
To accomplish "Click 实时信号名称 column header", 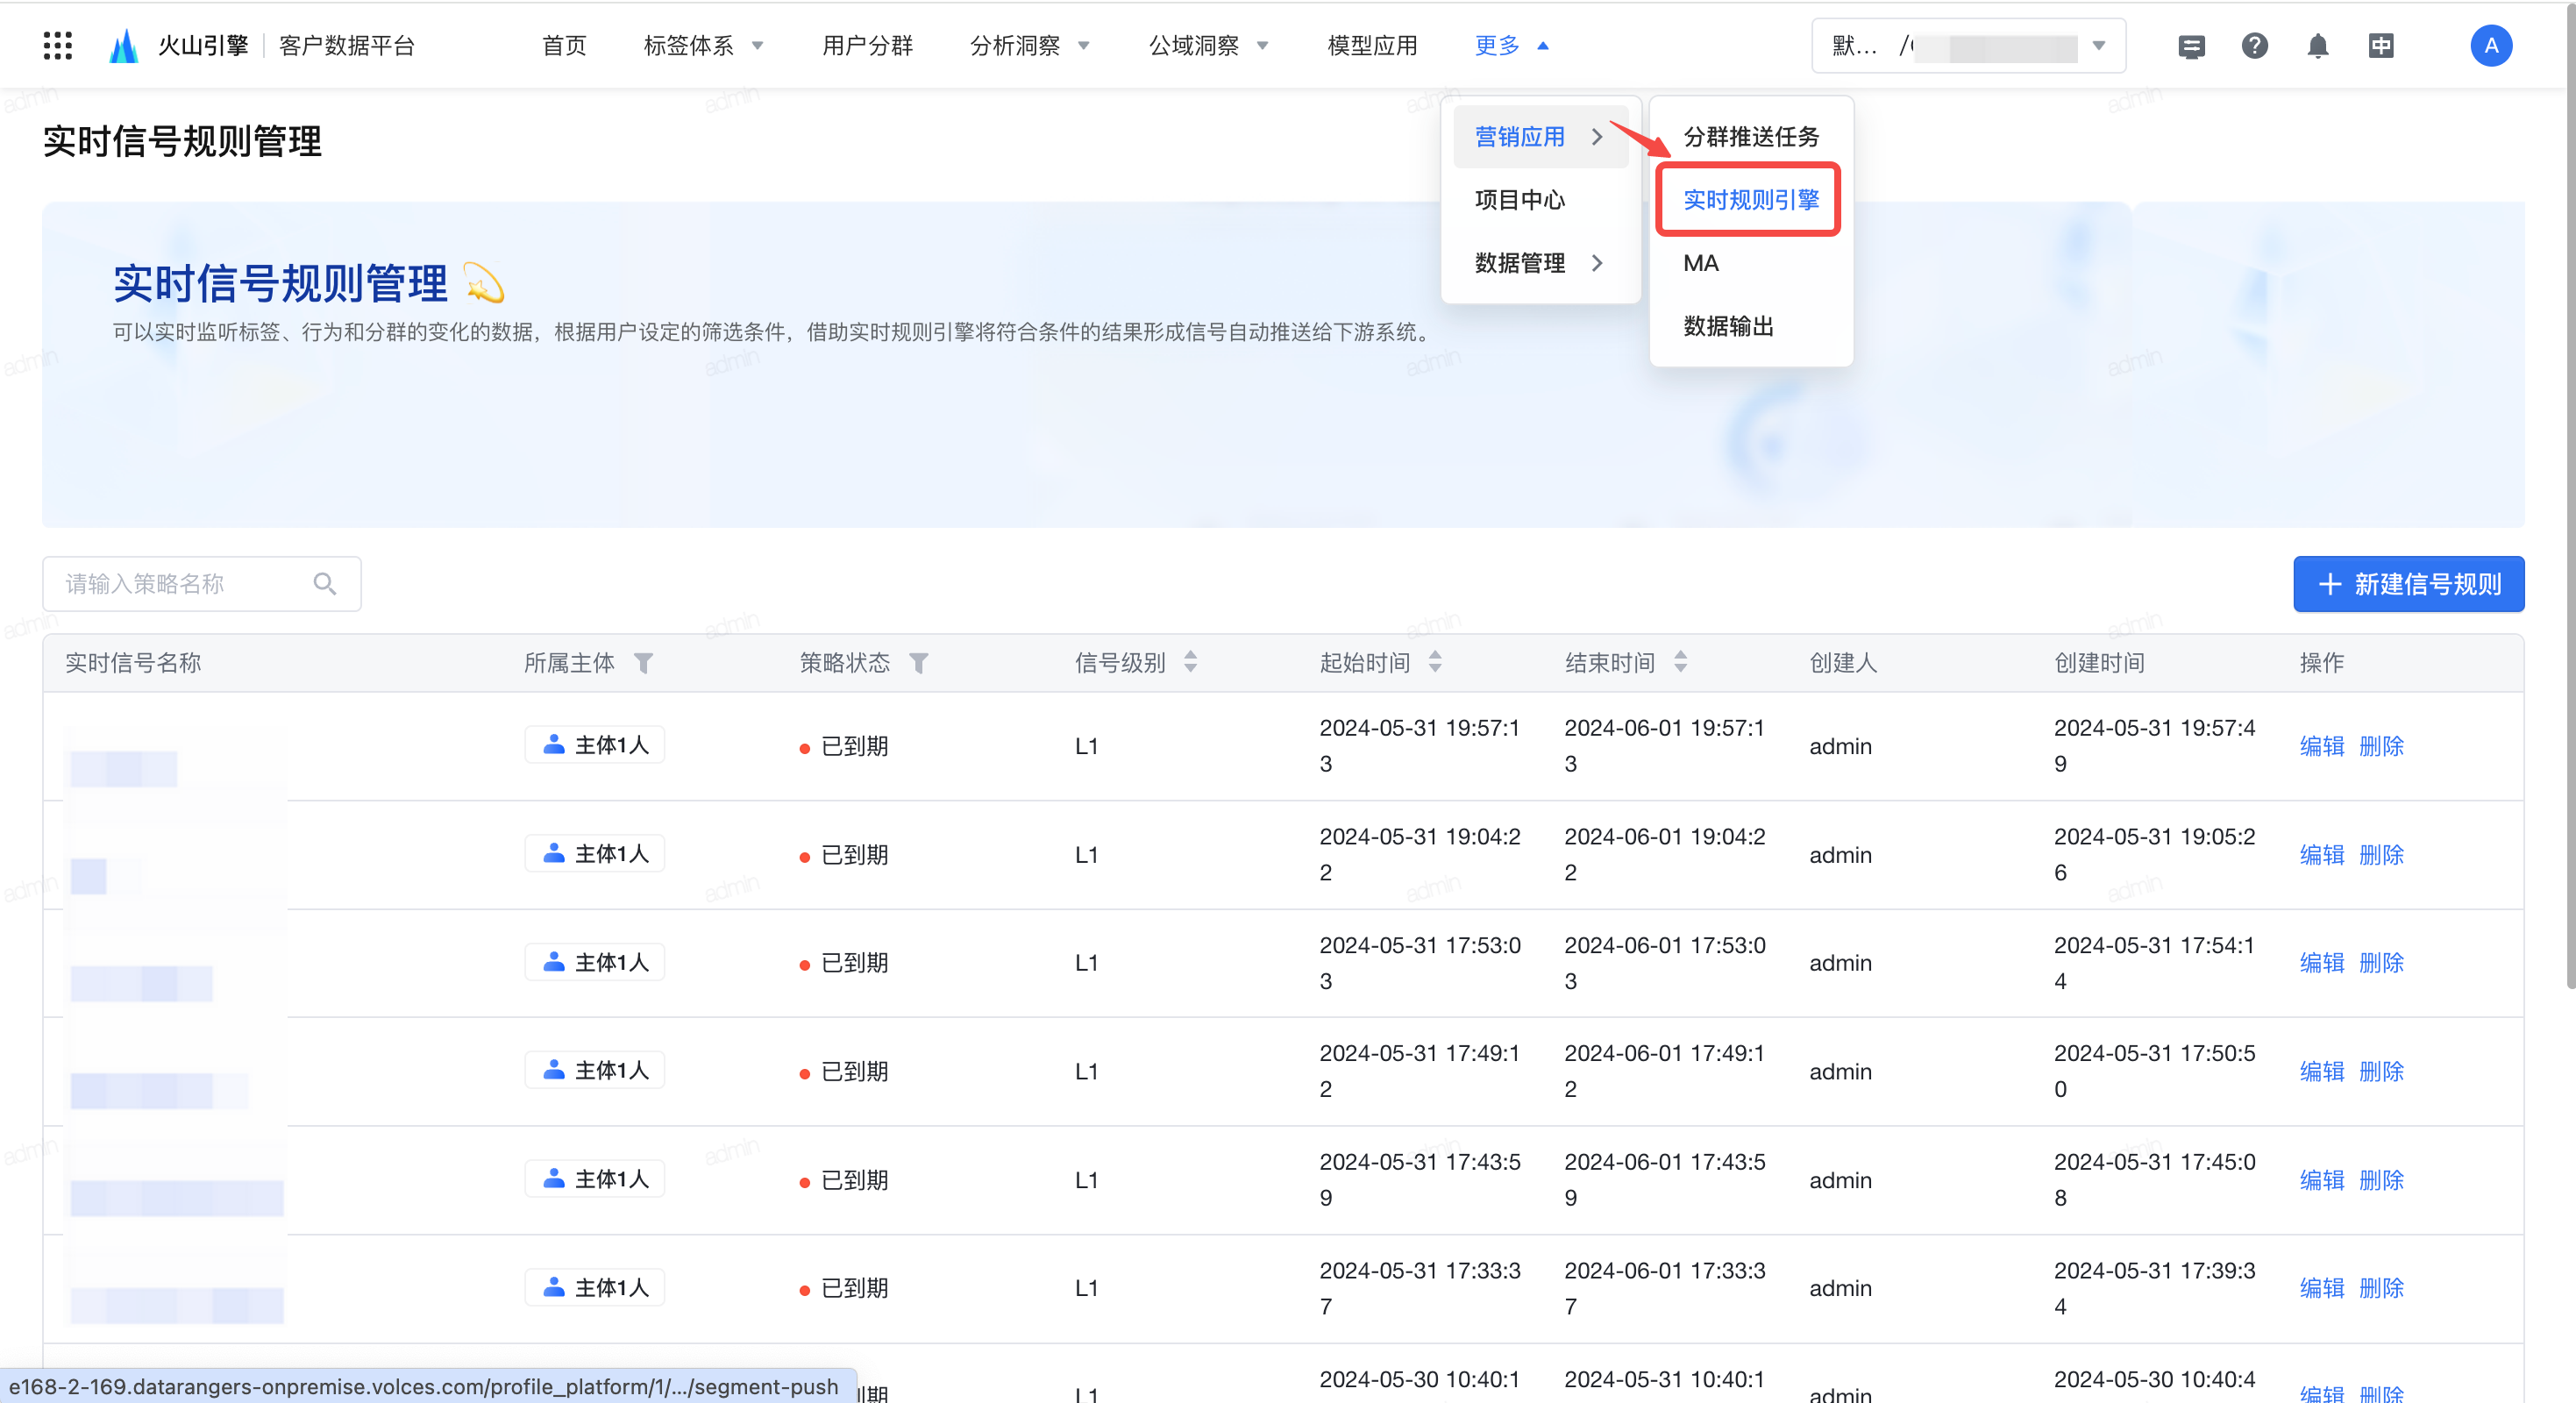I will tap(133, 663).
